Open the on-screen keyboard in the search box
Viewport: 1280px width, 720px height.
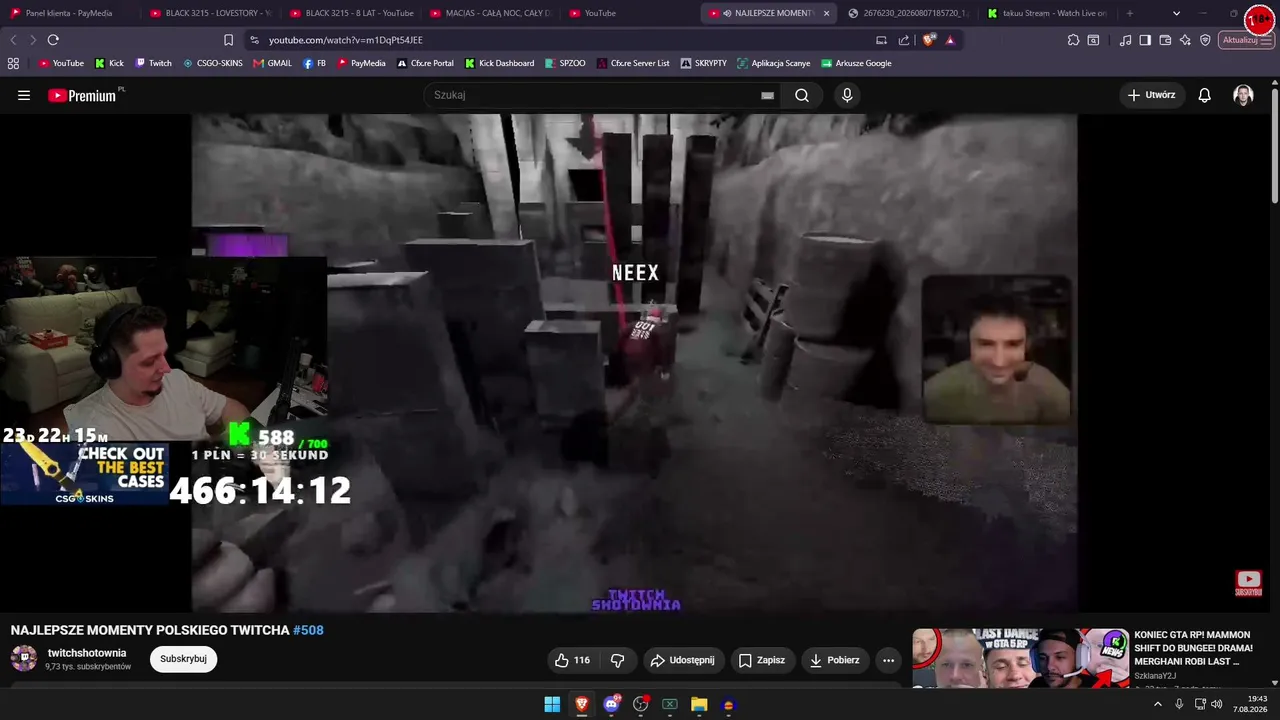click(x=767, y=95)
